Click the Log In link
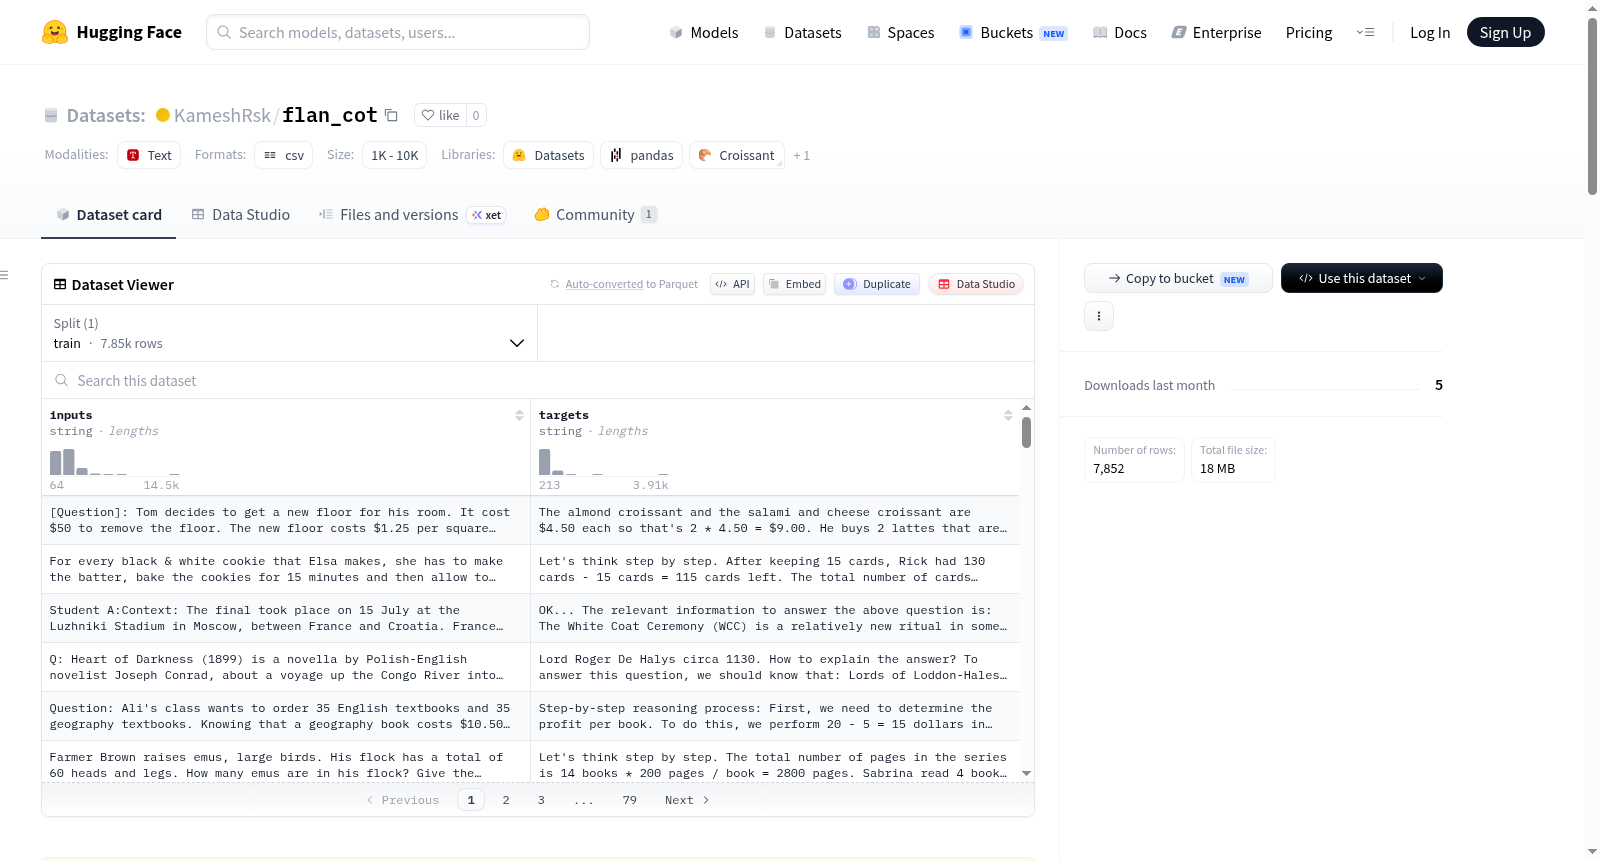The image size is (1600, 861). (1429, 32)
